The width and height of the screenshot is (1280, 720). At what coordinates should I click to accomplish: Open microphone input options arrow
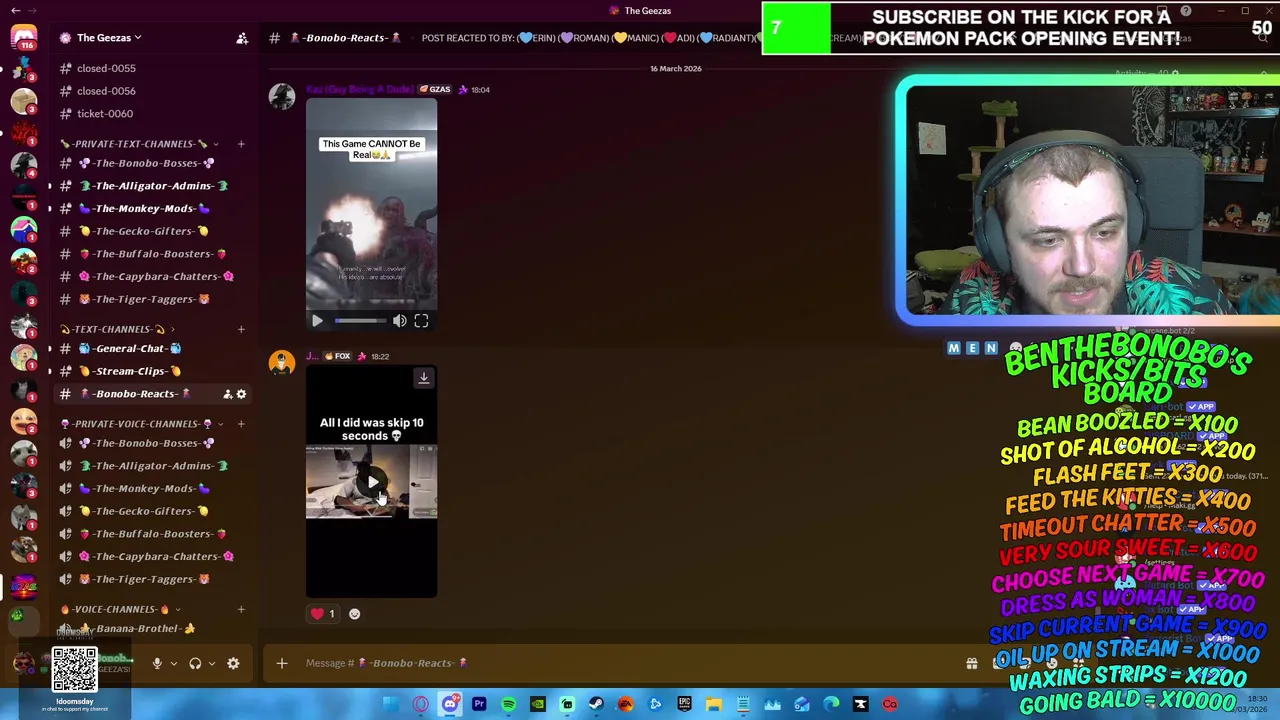174,663
